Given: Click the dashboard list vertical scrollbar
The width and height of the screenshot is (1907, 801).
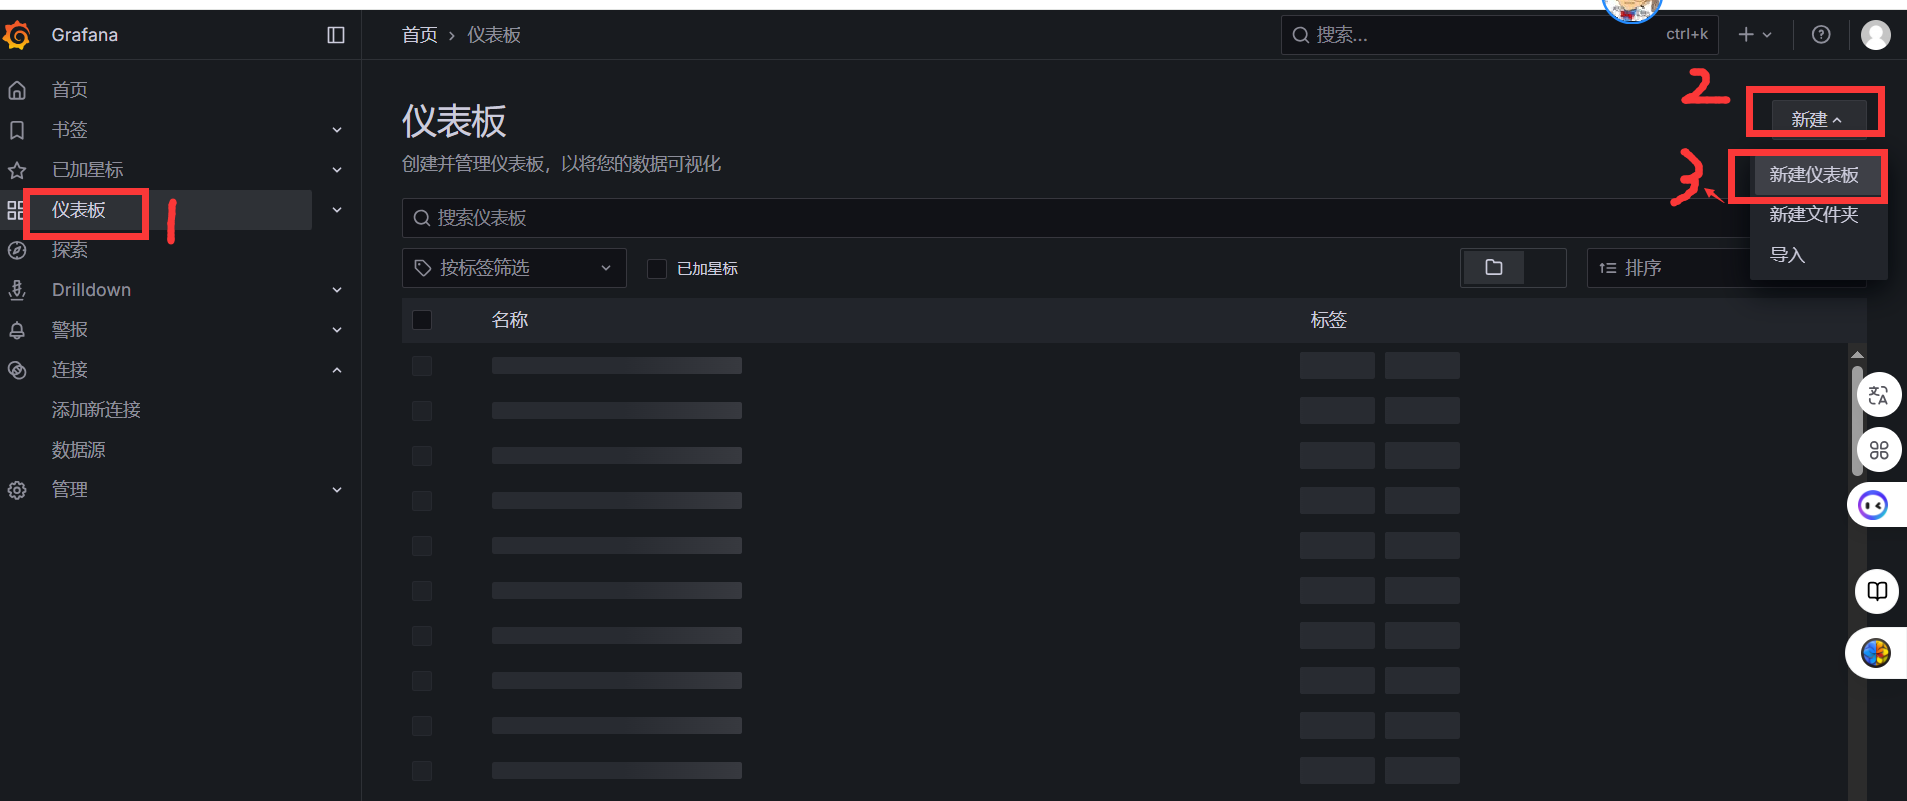Looking at the screenshot, I should [1857, 420].
